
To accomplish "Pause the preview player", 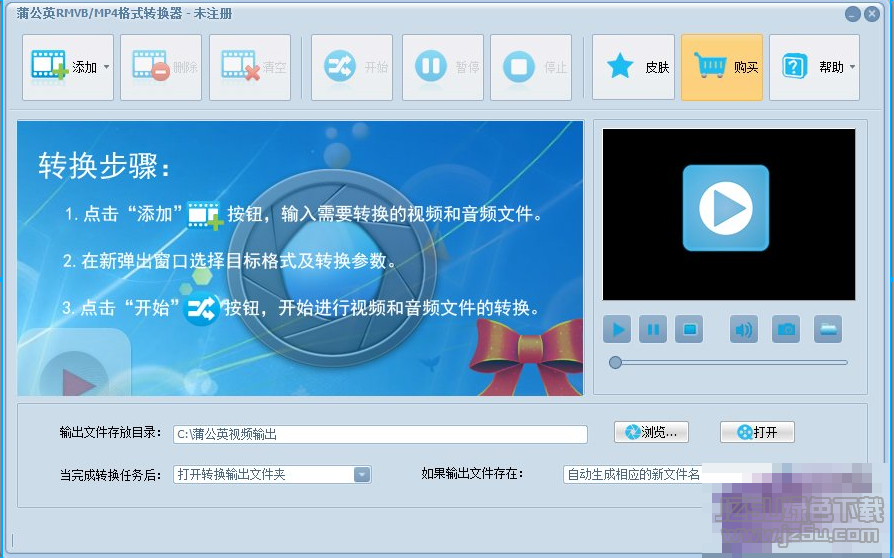I will tap(653, 329).
